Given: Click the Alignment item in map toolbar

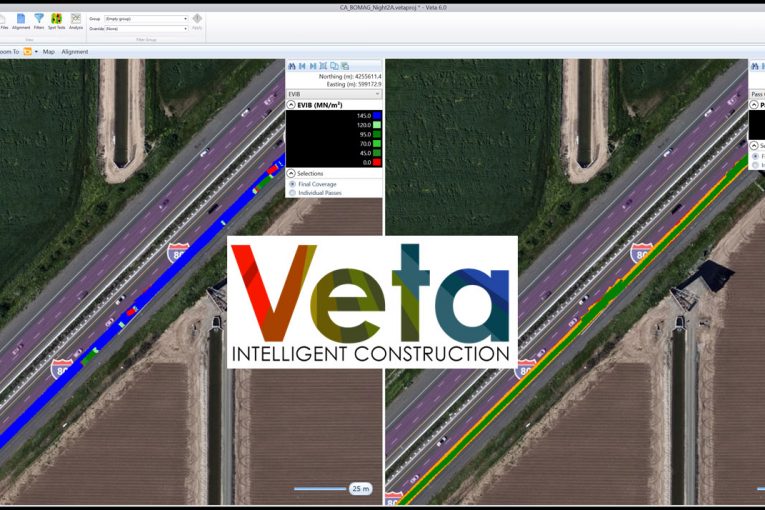Looking at the screenshot, I should (x=75, y=51).
